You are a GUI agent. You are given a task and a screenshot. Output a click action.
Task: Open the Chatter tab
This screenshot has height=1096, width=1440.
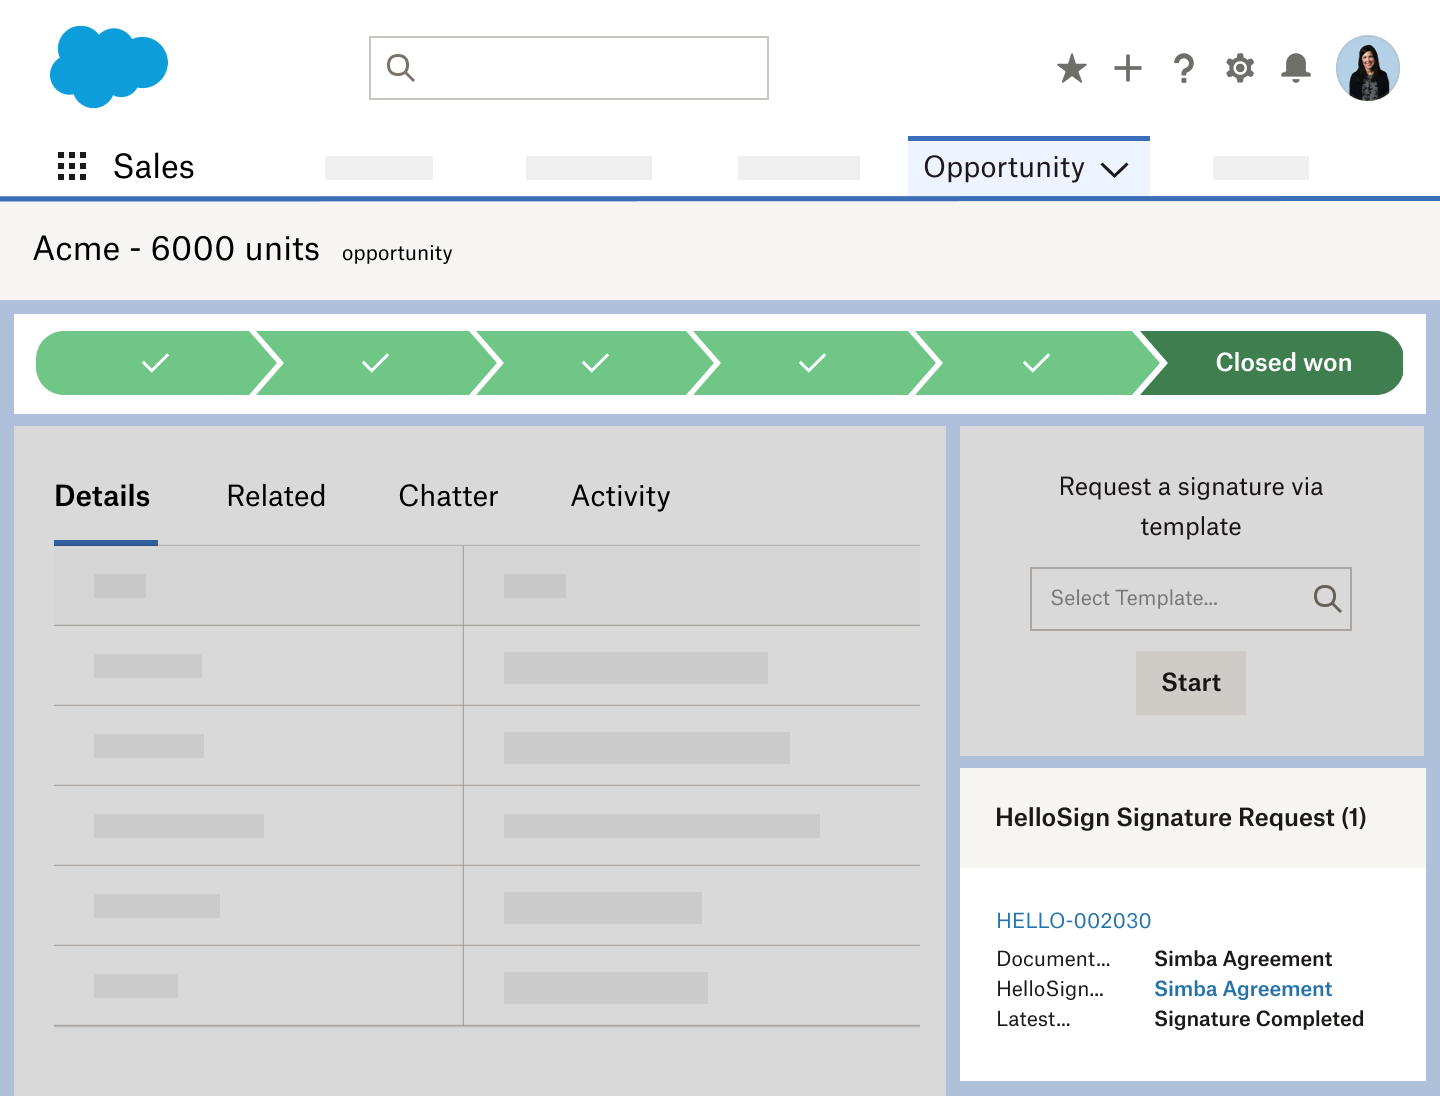pyautogui.click(x=448, y=496)
